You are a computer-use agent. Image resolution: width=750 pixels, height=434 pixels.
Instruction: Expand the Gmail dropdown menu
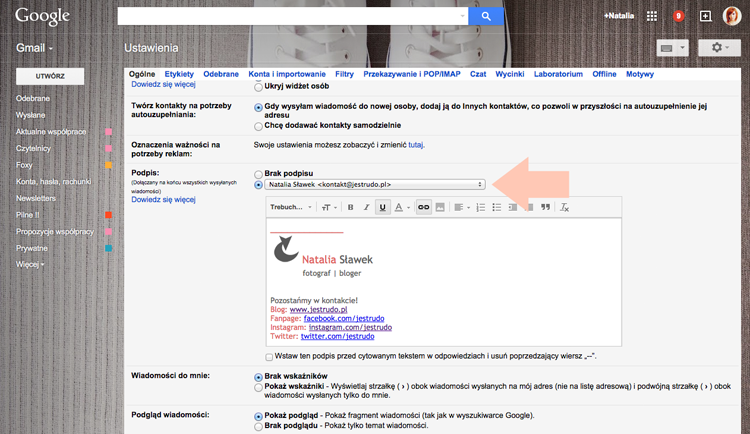pos(34,48)
